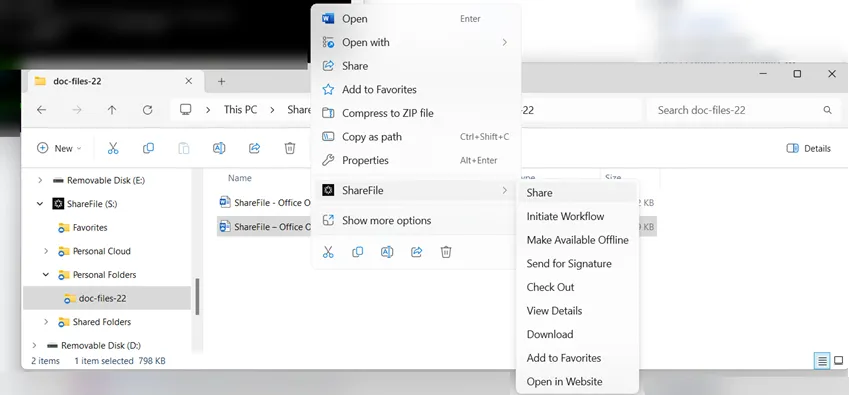Image resolution: width=849 pixels, height=395 pixels.
Task: Choose Add to Favorites with star icon
Action: [416, 90]
